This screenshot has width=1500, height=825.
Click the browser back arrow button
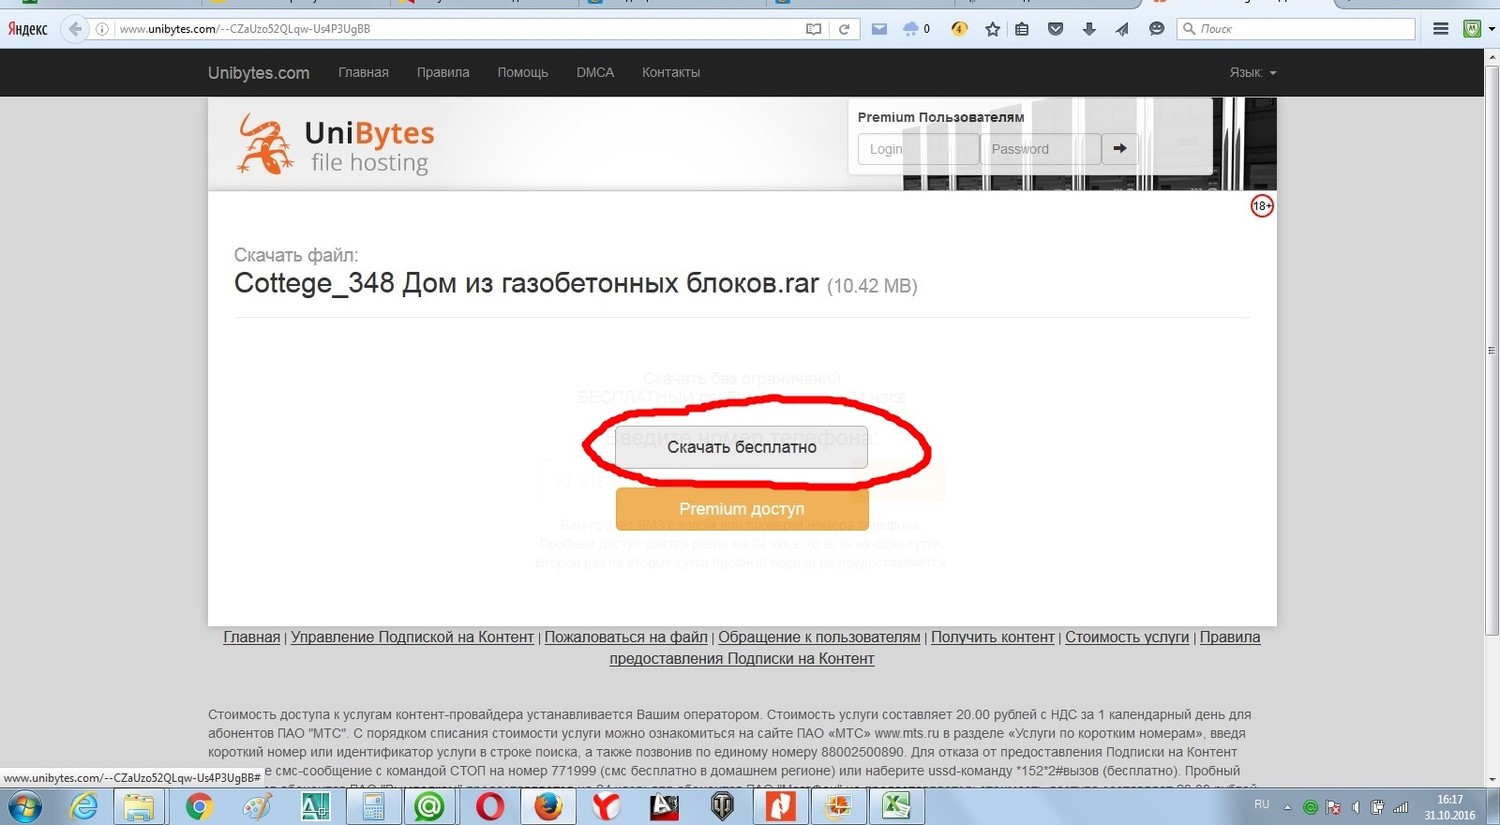point(75,29)
